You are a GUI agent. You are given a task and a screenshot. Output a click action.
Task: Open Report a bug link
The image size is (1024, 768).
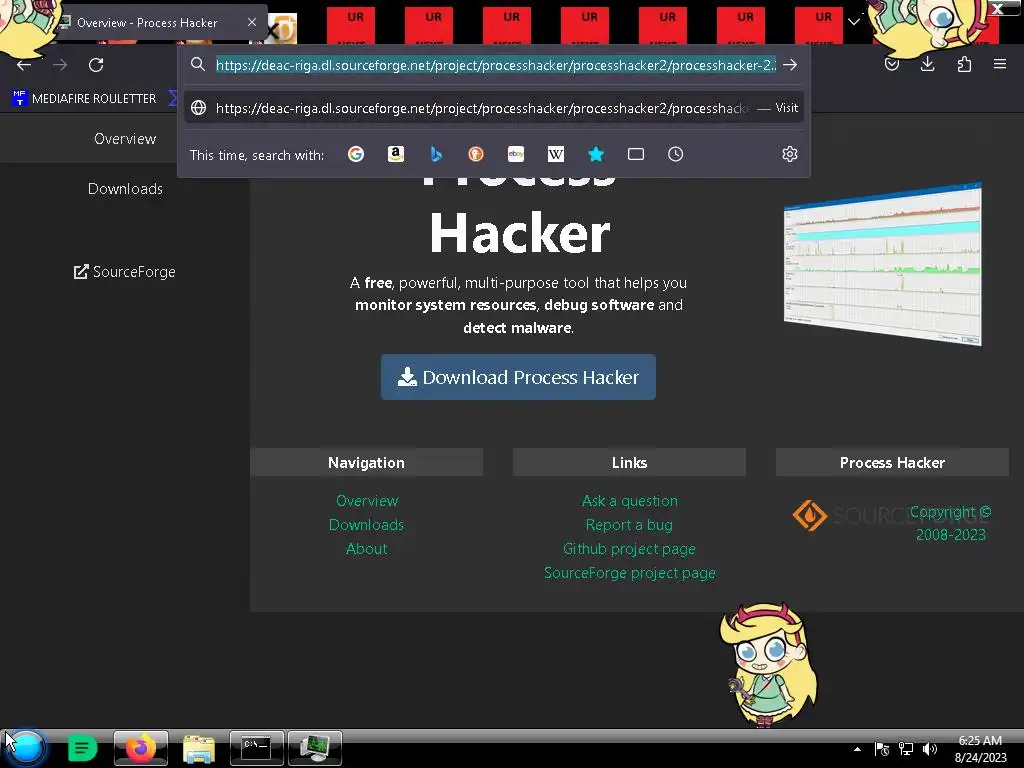click(x=629, y=525)
